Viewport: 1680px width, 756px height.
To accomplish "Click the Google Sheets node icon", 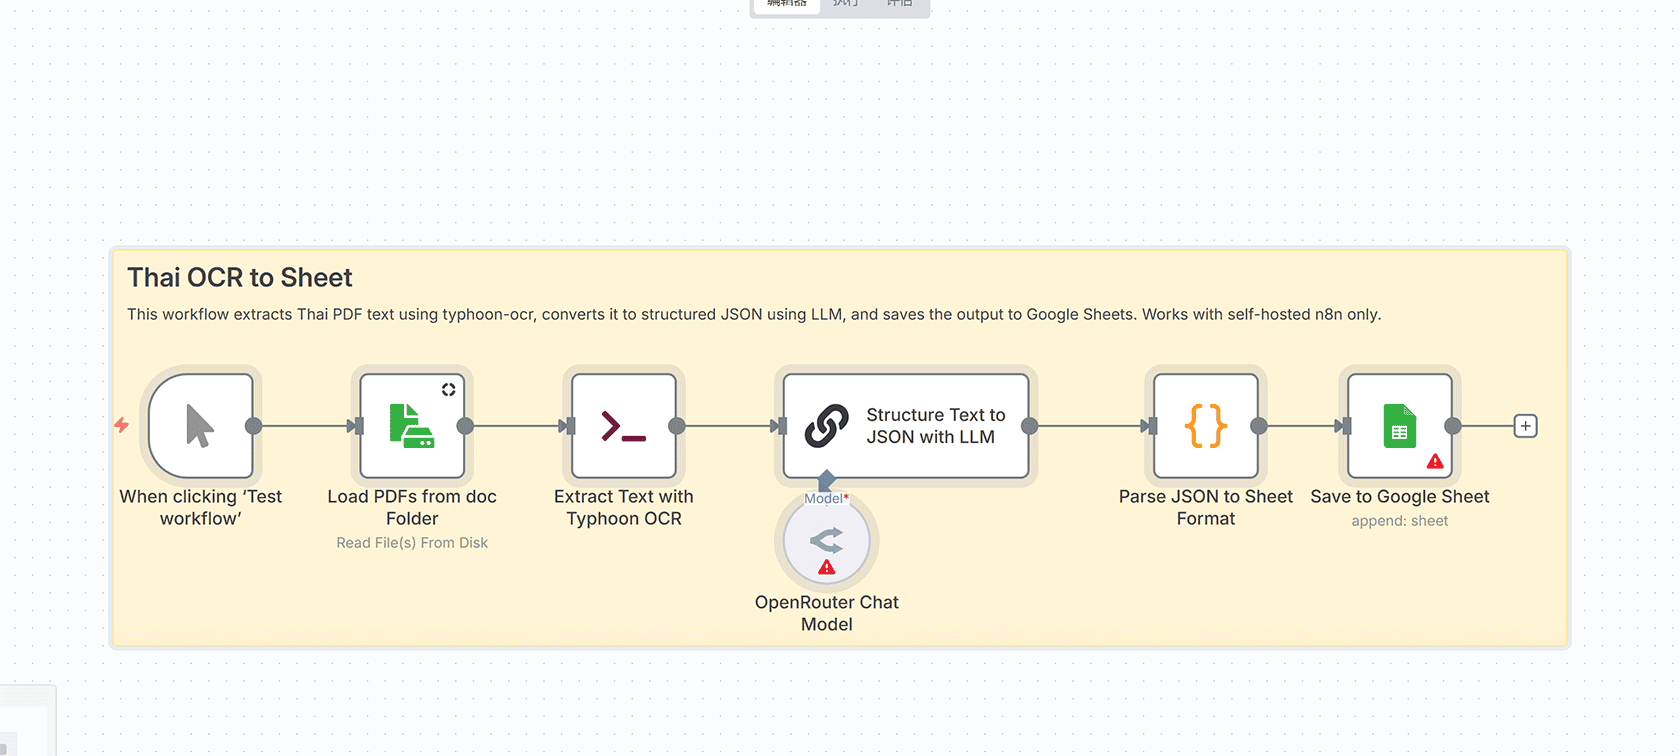I will click(1399, 426).
